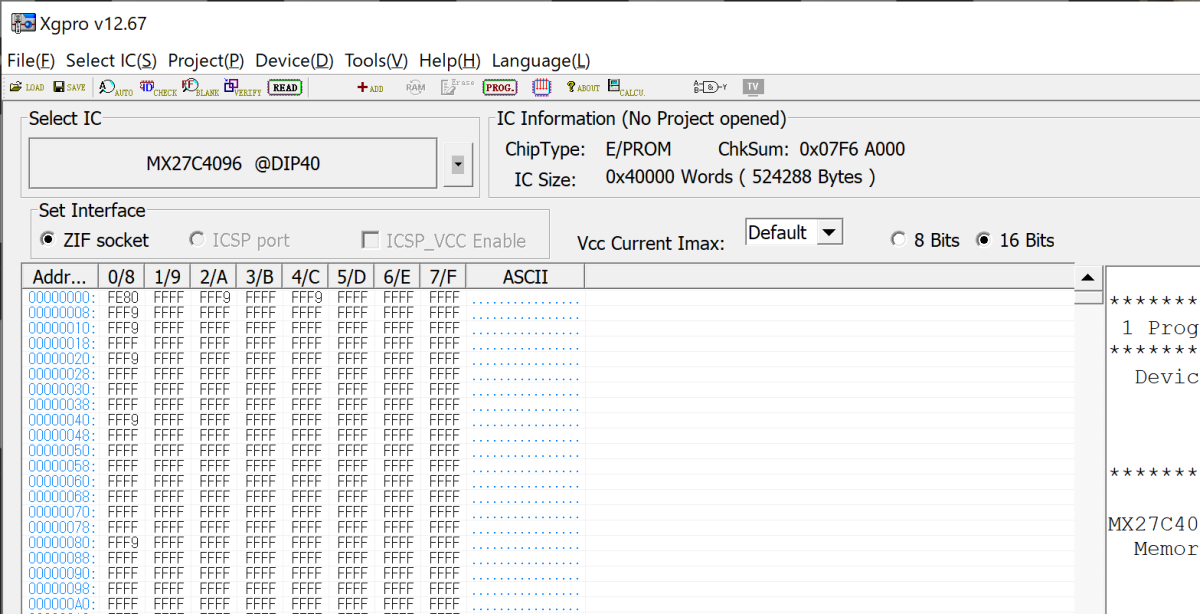Click the Erase toolbar icon
Screen dimensions: 1200x614
pos(457,86)
